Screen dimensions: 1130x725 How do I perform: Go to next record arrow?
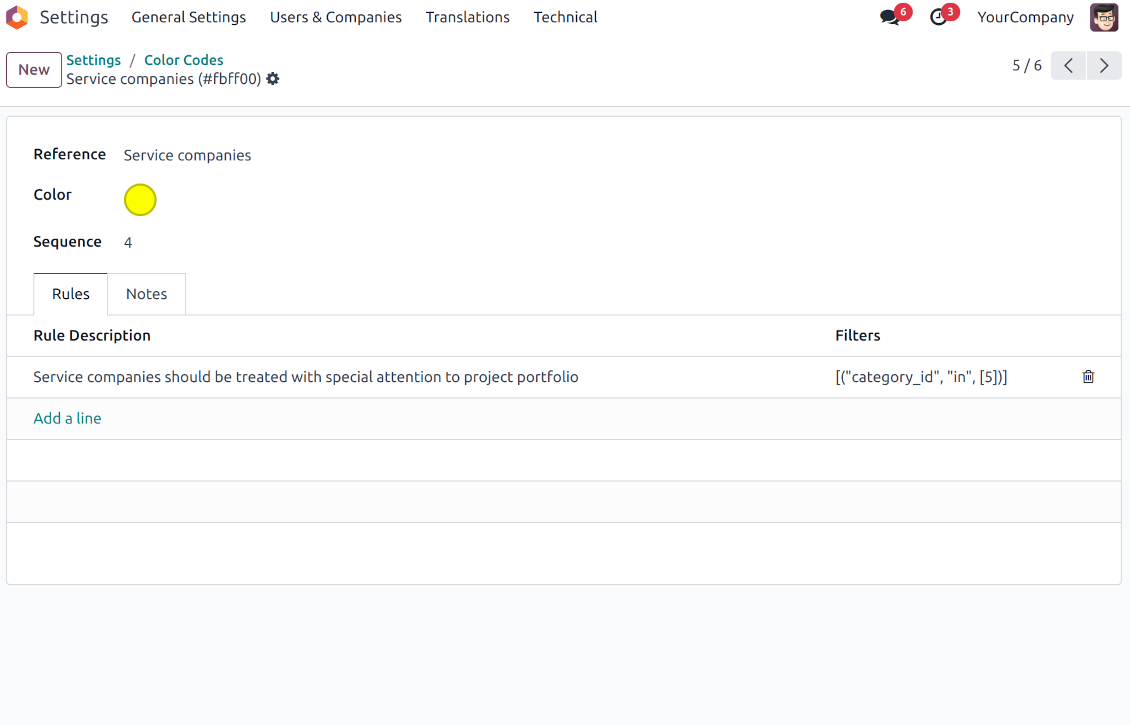[1104, 66]
